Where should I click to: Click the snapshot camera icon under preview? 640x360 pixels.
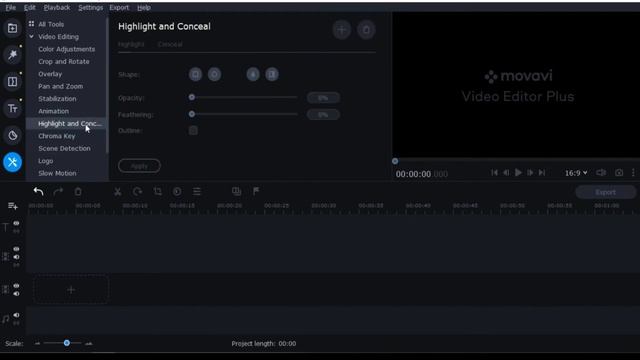[619, 173]
